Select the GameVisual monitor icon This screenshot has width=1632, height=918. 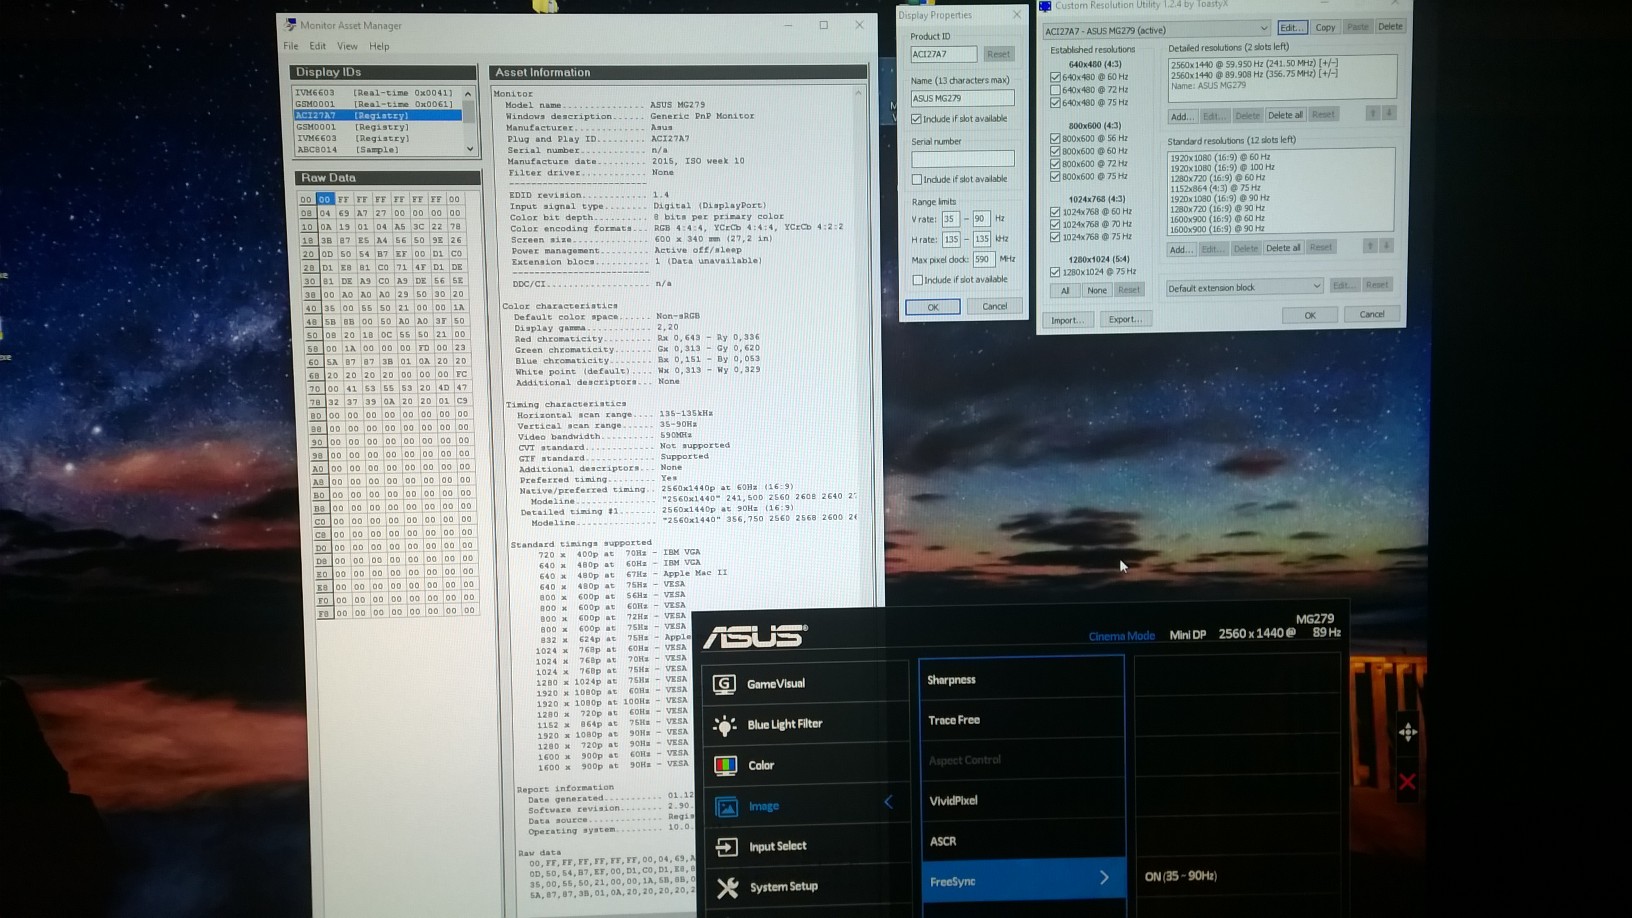[x=724, y=684]
